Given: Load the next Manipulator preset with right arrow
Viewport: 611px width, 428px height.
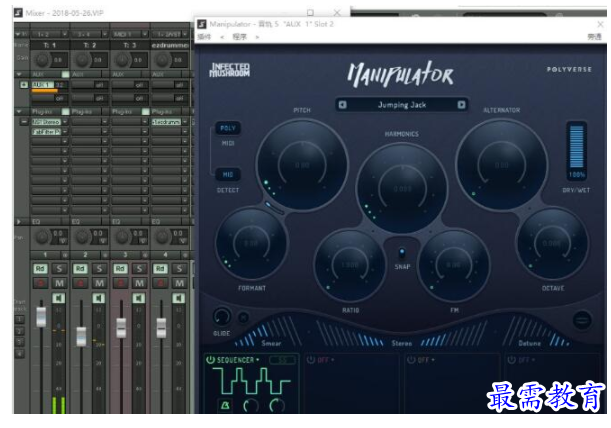Looking at the screenshot, I should 461,104.
